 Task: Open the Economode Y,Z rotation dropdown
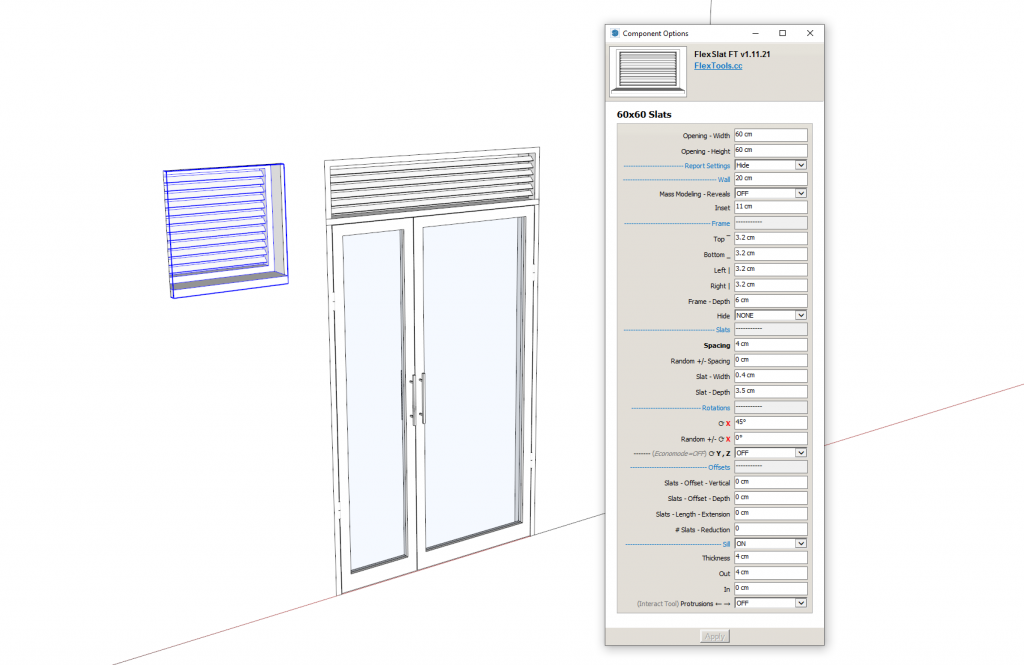tap(800, 452)
